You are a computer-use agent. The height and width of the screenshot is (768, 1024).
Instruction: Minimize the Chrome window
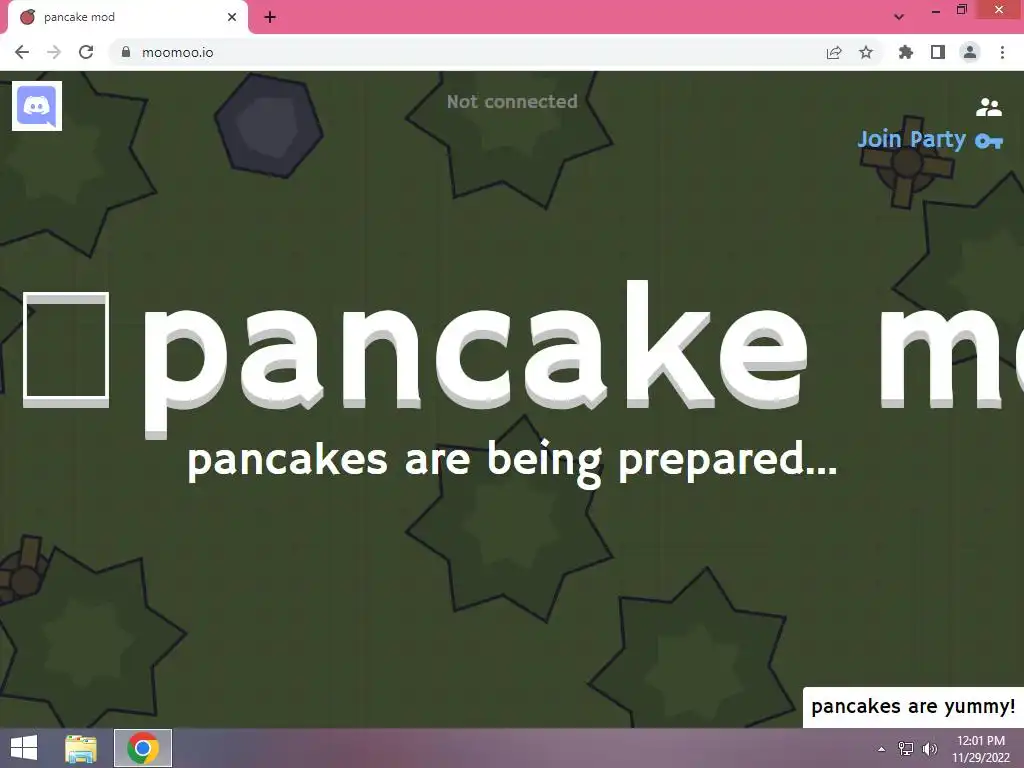[936, 10]
